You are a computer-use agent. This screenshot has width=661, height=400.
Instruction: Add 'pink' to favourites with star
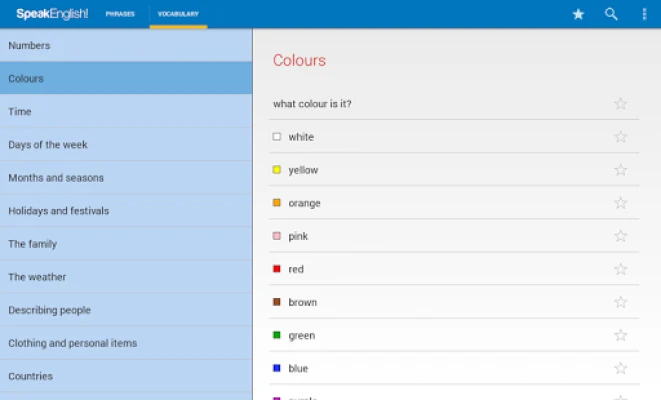(620, 236)
